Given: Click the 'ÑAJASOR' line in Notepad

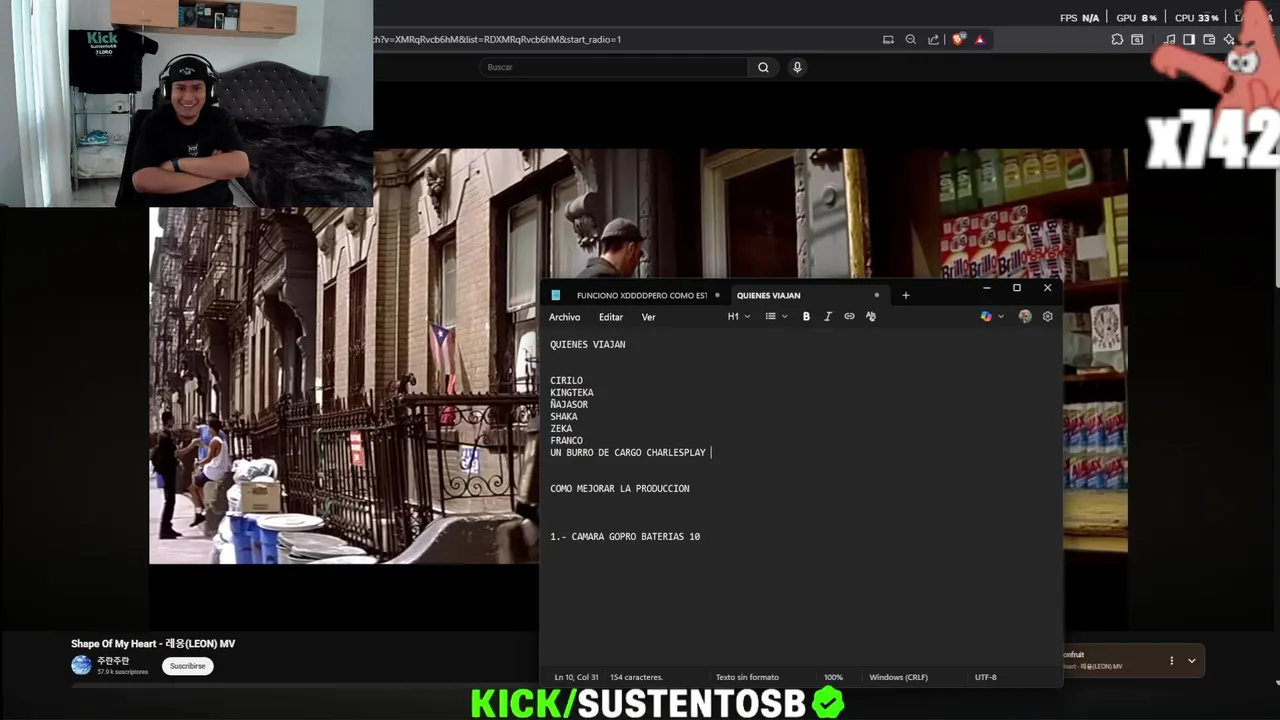Looking at the screenshot, I should point(569,405).
